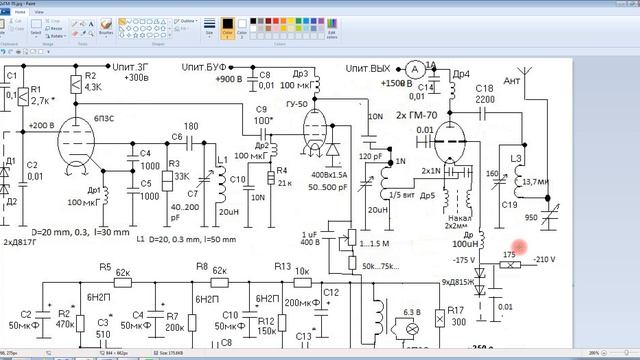Select the Rounded rectangle shape
640x360 pixels.
click(x=149, y=21)
